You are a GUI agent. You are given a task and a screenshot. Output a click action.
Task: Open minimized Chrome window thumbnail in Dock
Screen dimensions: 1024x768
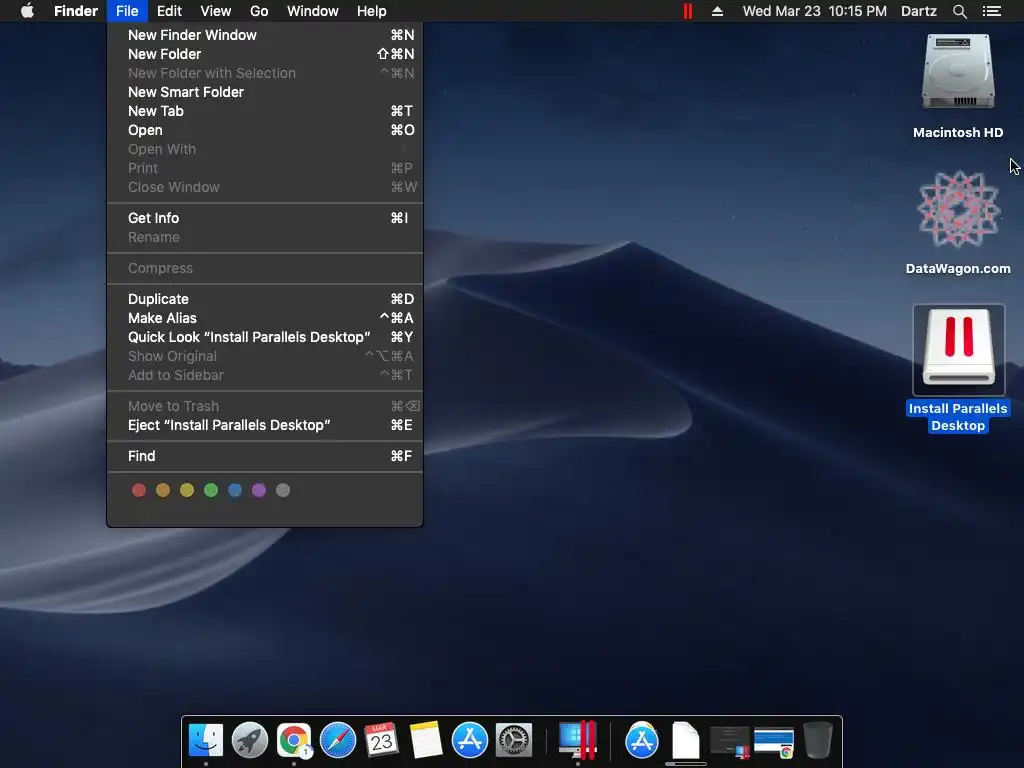click(x=774, y=743)
